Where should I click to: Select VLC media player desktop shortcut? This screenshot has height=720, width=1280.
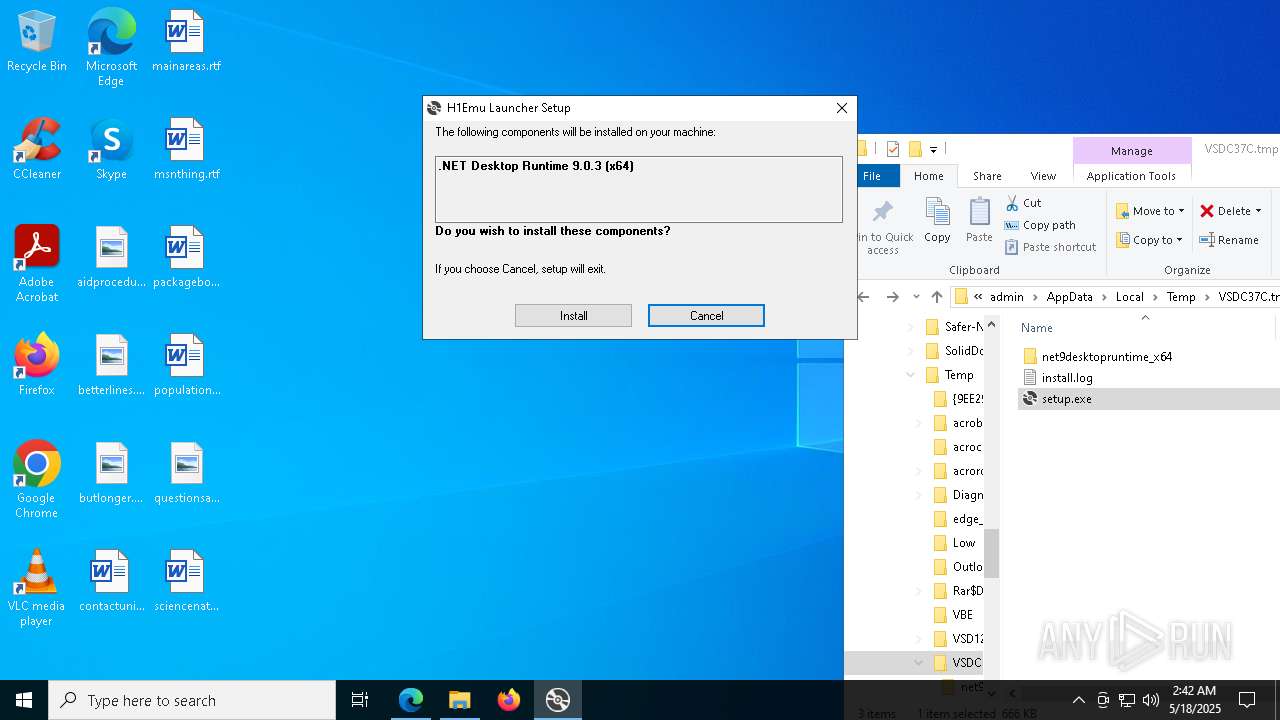point(37,588)
